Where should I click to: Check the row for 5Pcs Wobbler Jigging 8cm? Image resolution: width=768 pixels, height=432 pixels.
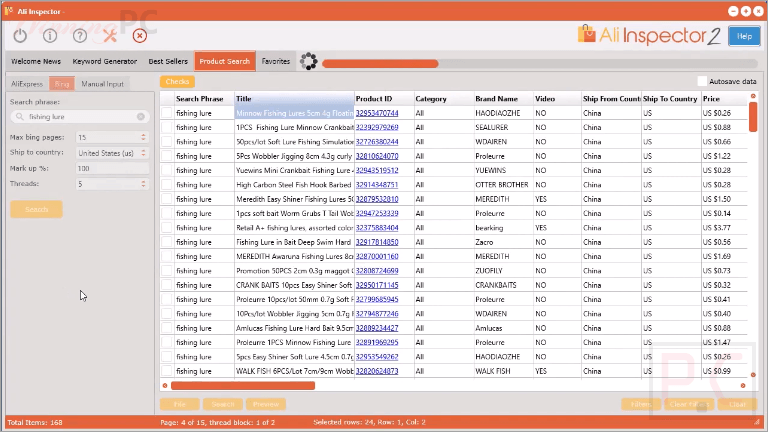tap(167, 156)
